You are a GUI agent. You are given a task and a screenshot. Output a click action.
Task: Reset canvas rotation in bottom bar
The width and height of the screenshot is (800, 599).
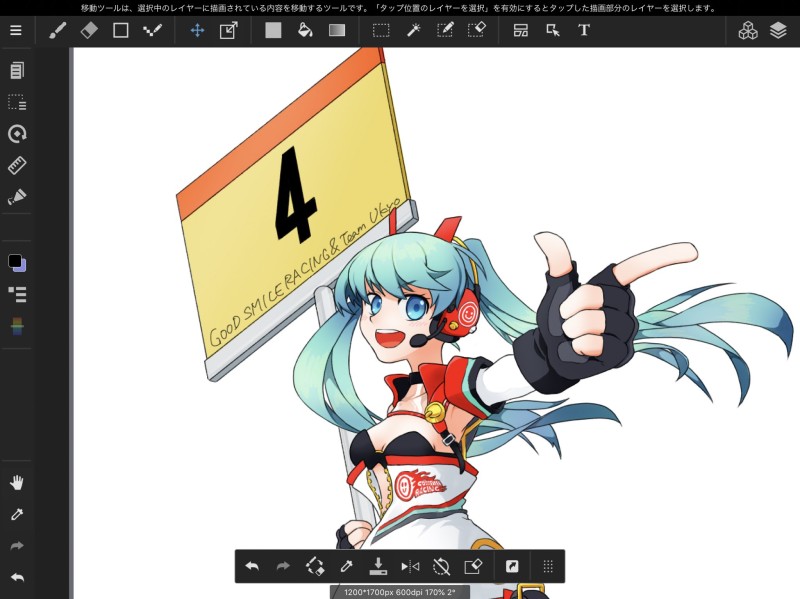(x=441, y=566)
